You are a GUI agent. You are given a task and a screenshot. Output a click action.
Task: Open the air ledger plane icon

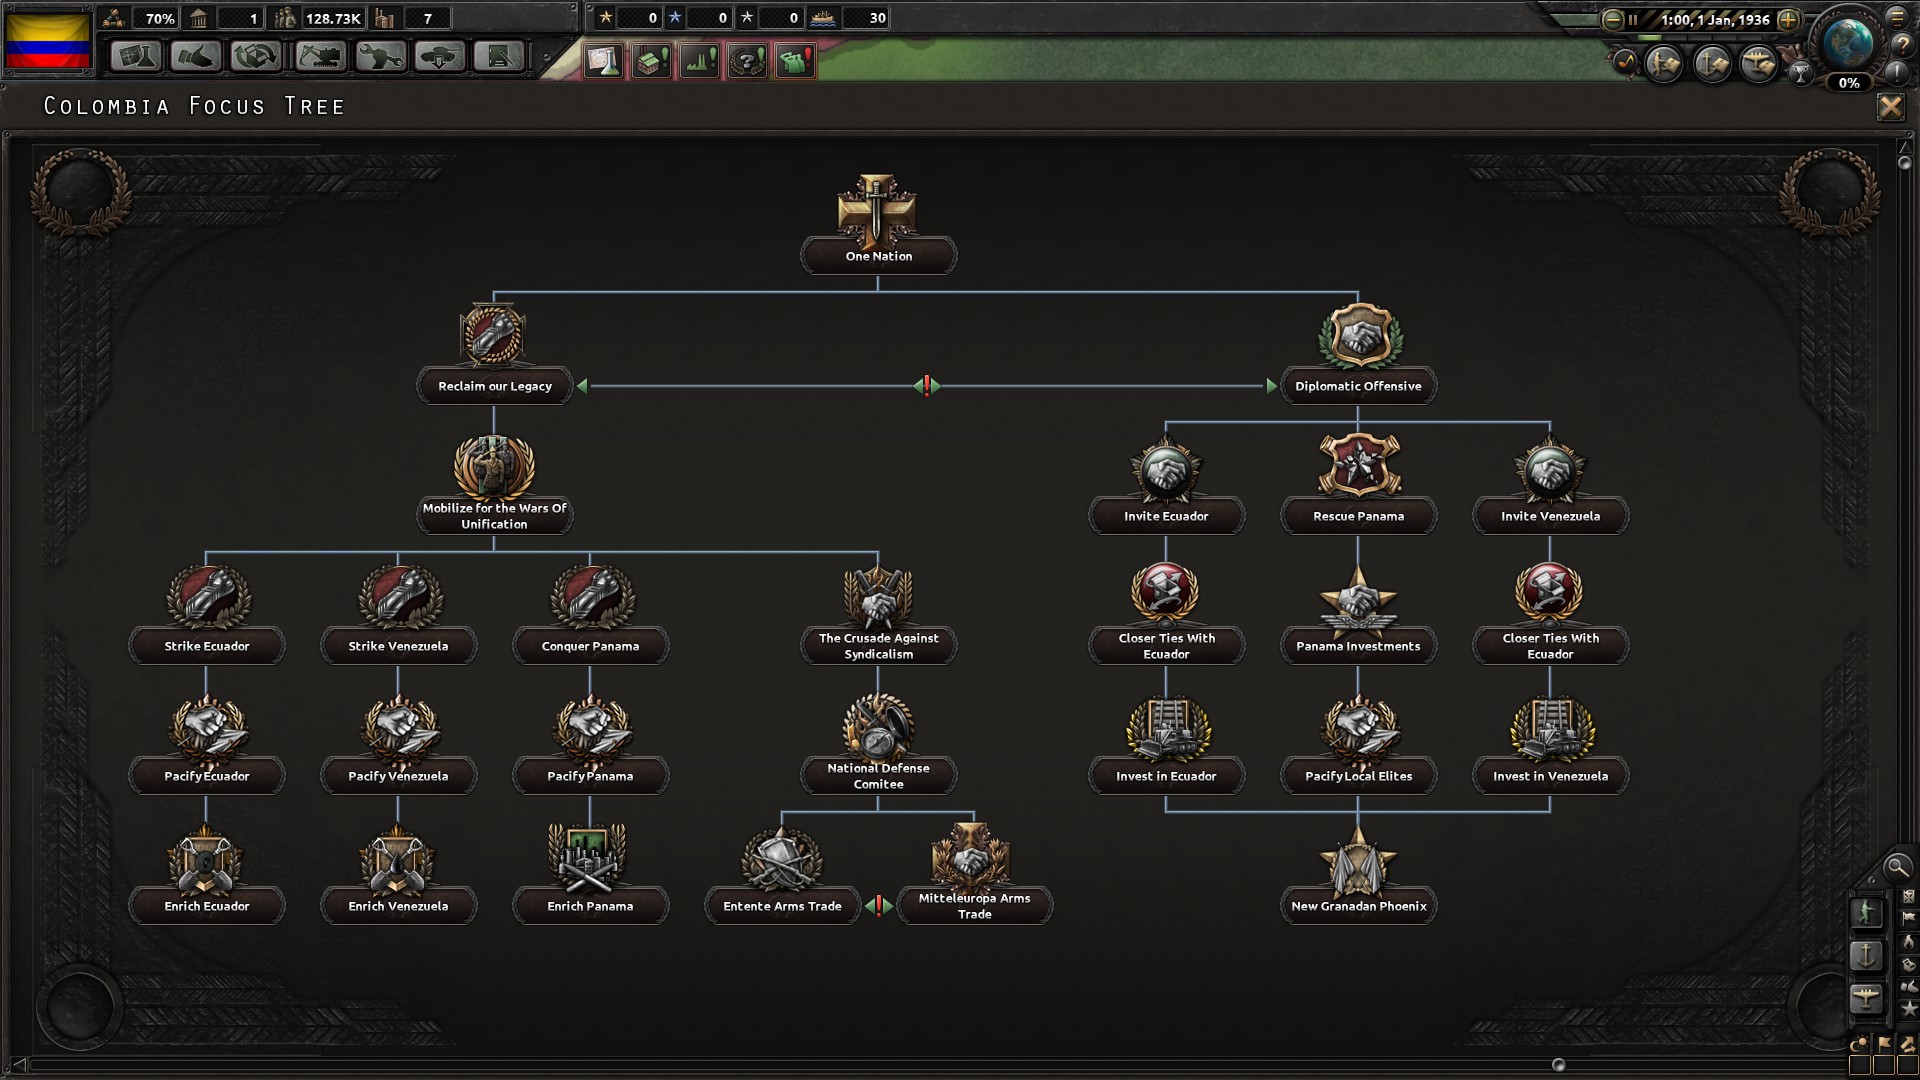1759,65
